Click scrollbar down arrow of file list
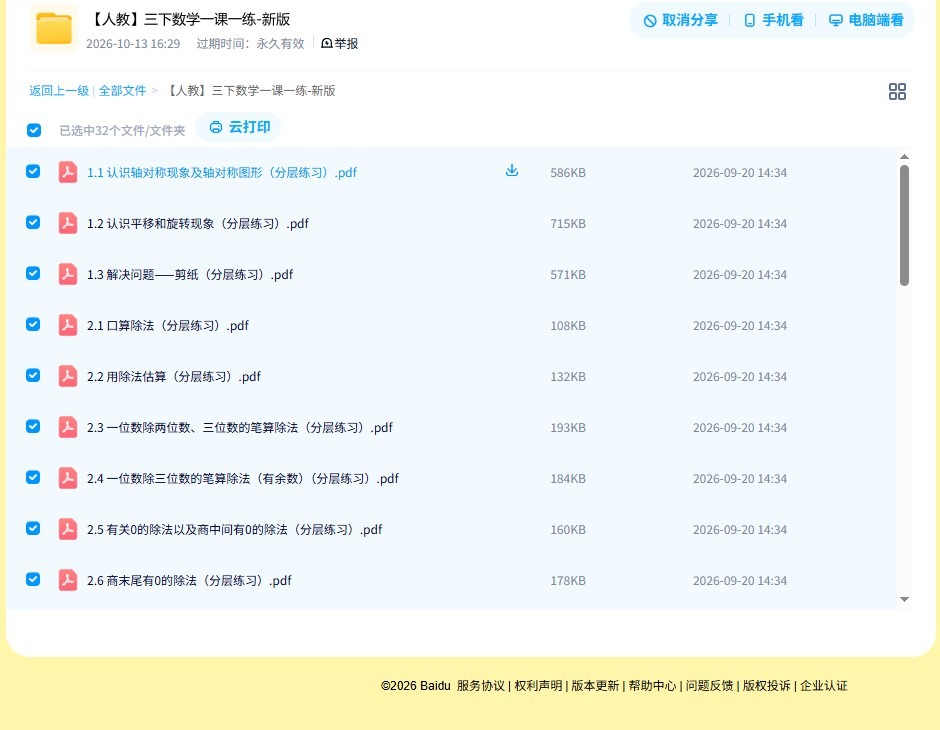The width and height of the screenshot is (940, 730). point(905,599)
